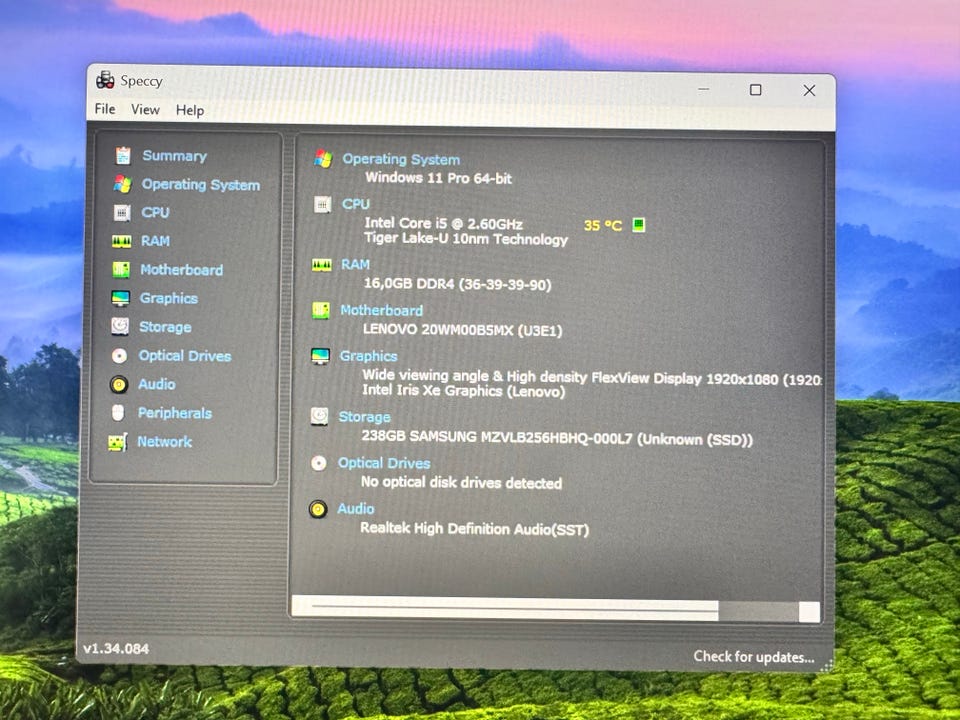
Task: Open Graphics section from sidebar
Action: [x=168, y=298]
